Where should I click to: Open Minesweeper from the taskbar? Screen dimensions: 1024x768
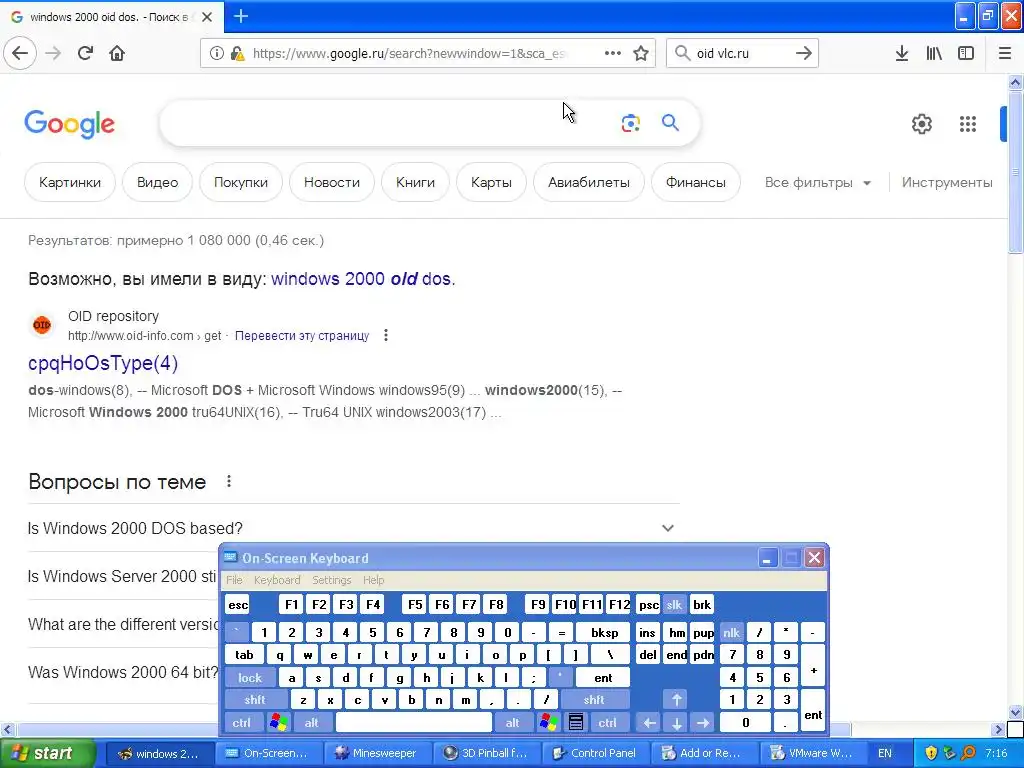[x=377, y=753]
